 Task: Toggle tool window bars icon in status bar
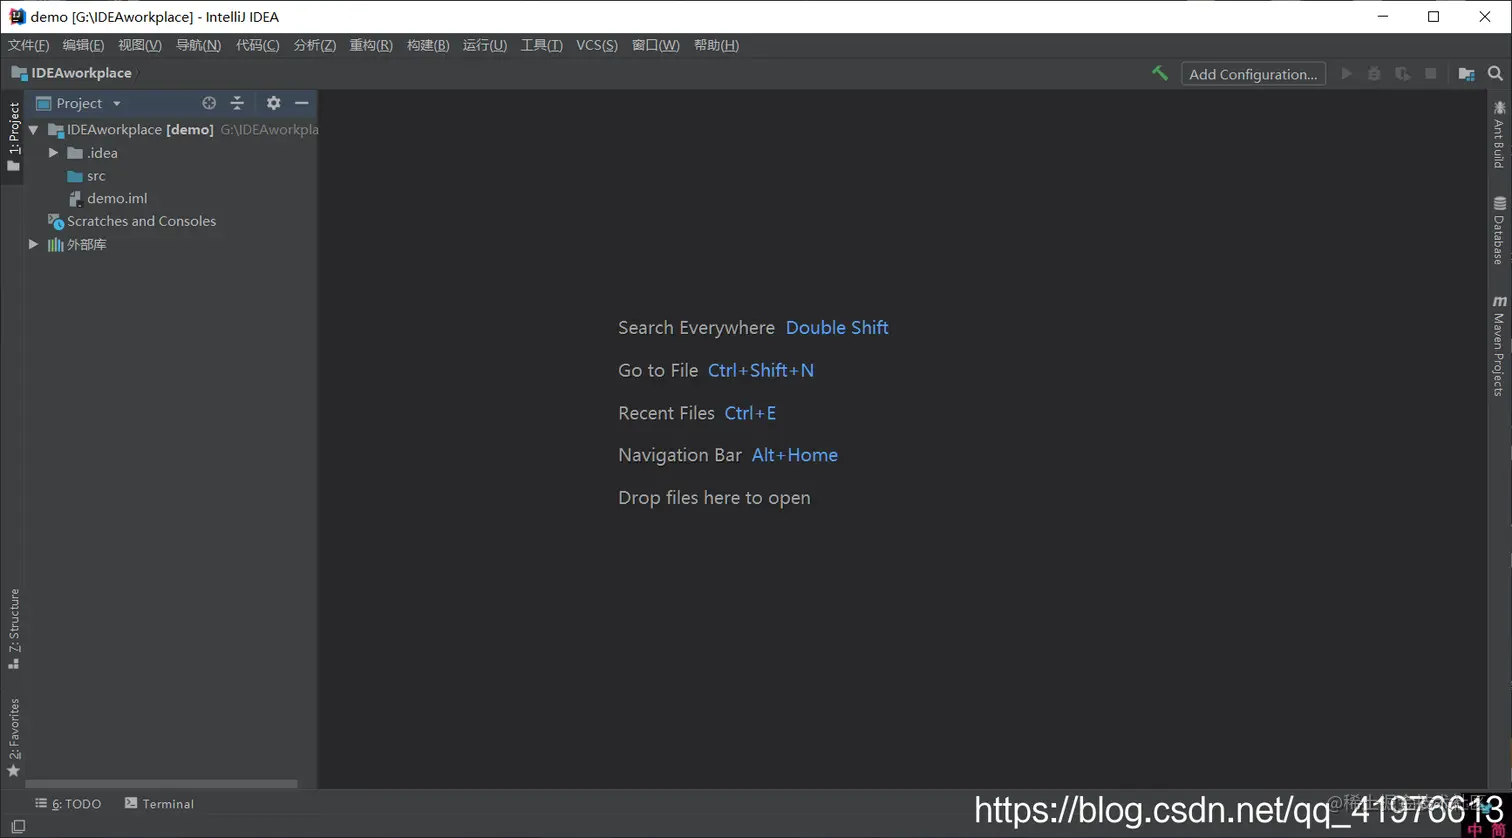click(x=18, y=827)
